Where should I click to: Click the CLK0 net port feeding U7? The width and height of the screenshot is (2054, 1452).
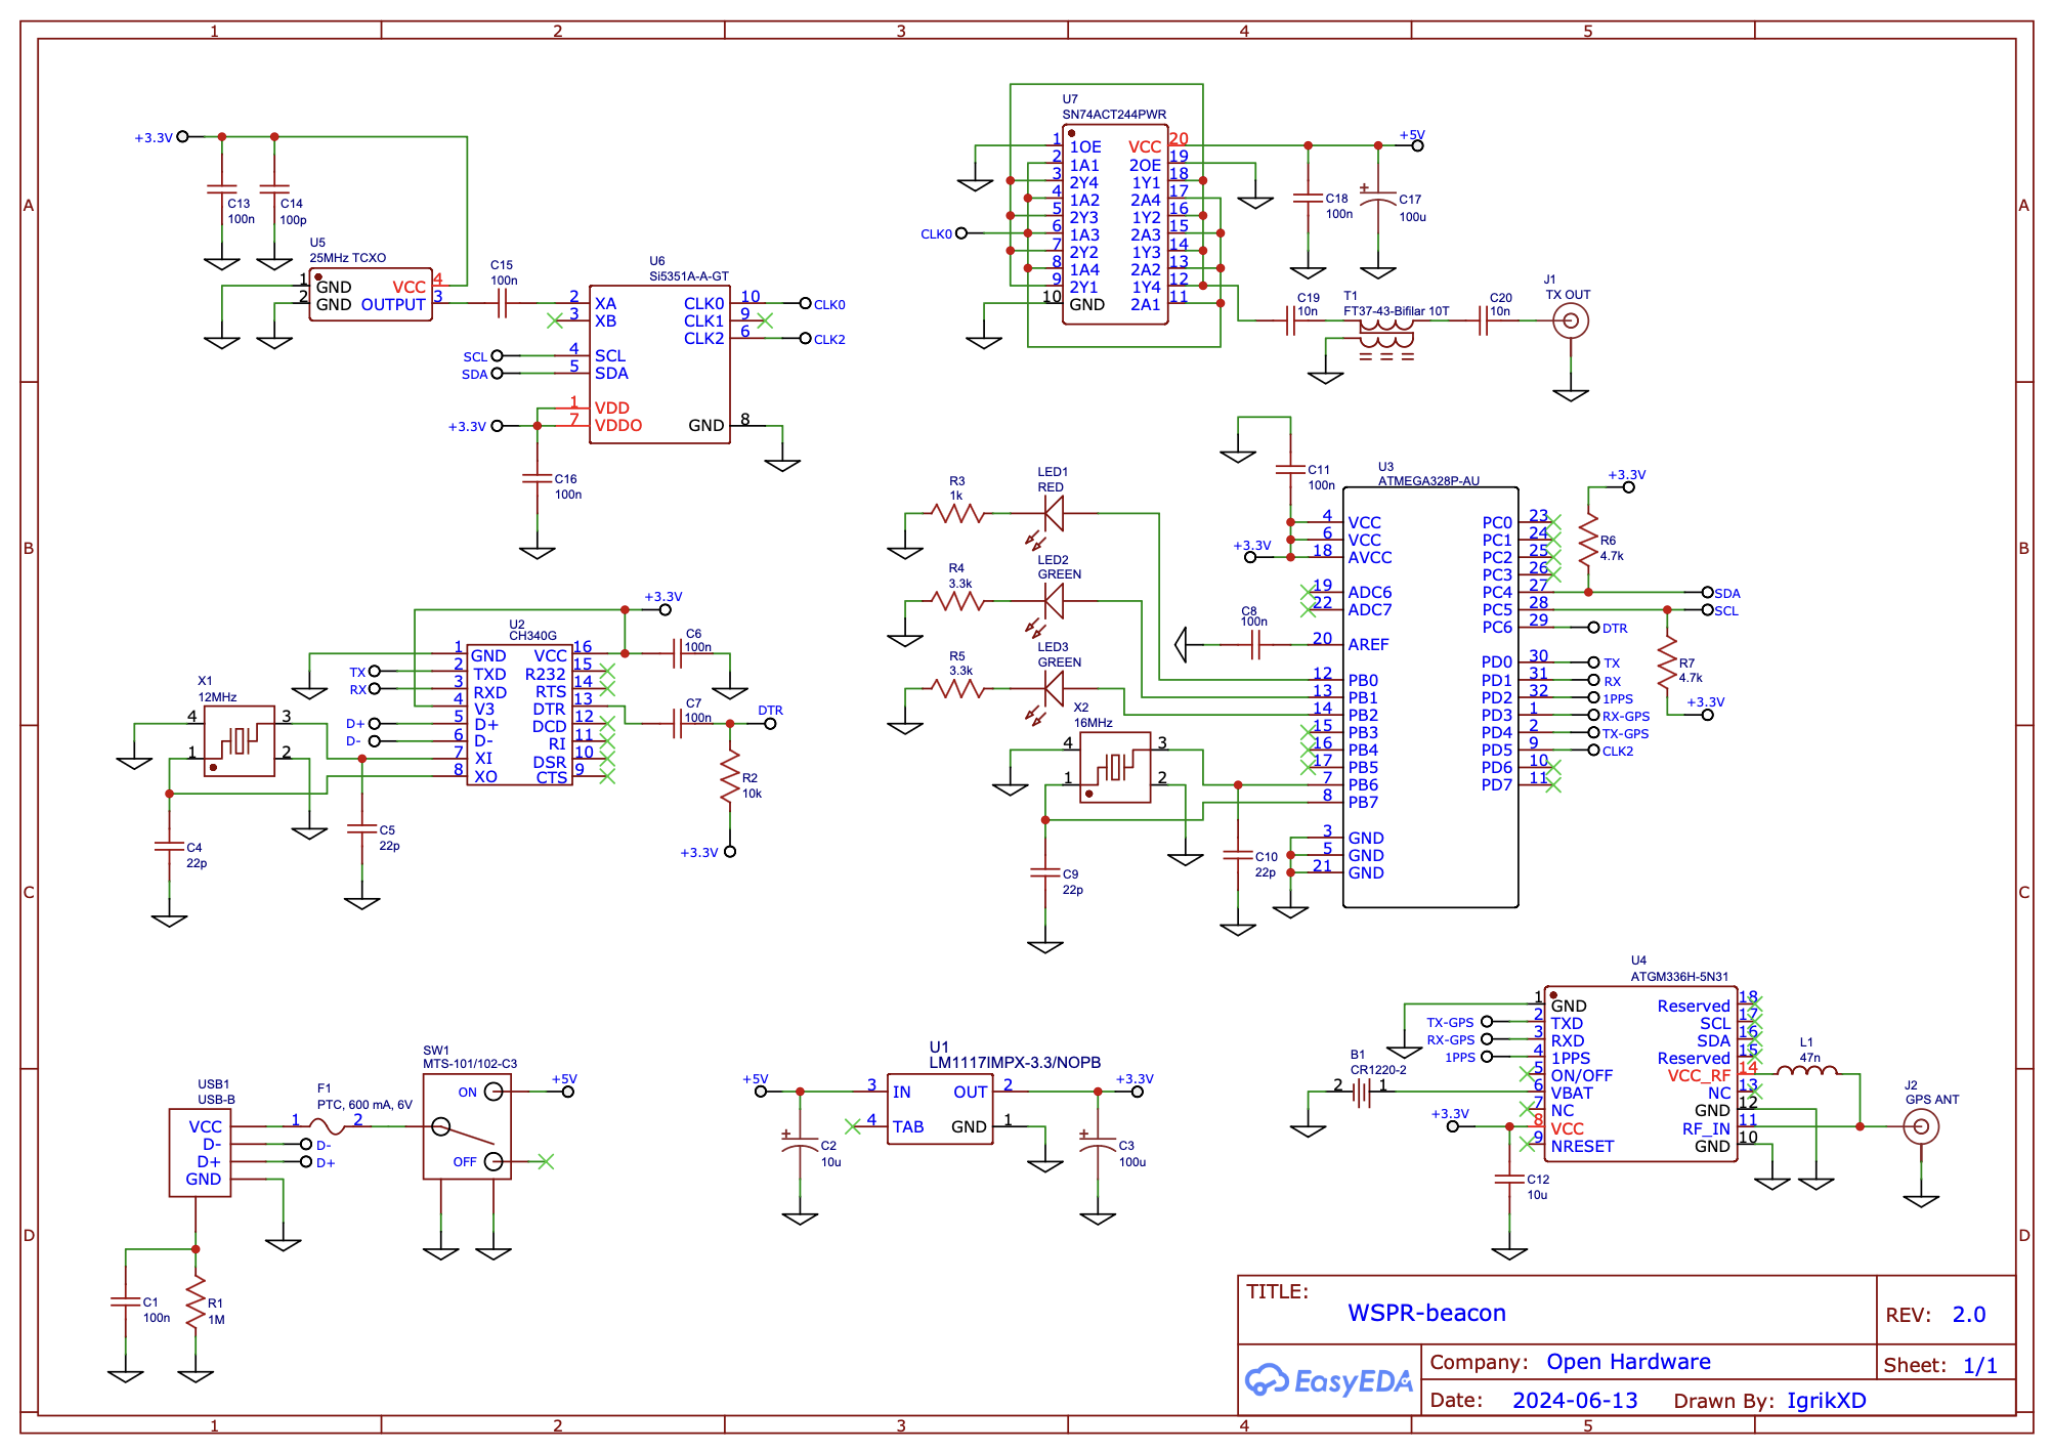tap(944, 234)
